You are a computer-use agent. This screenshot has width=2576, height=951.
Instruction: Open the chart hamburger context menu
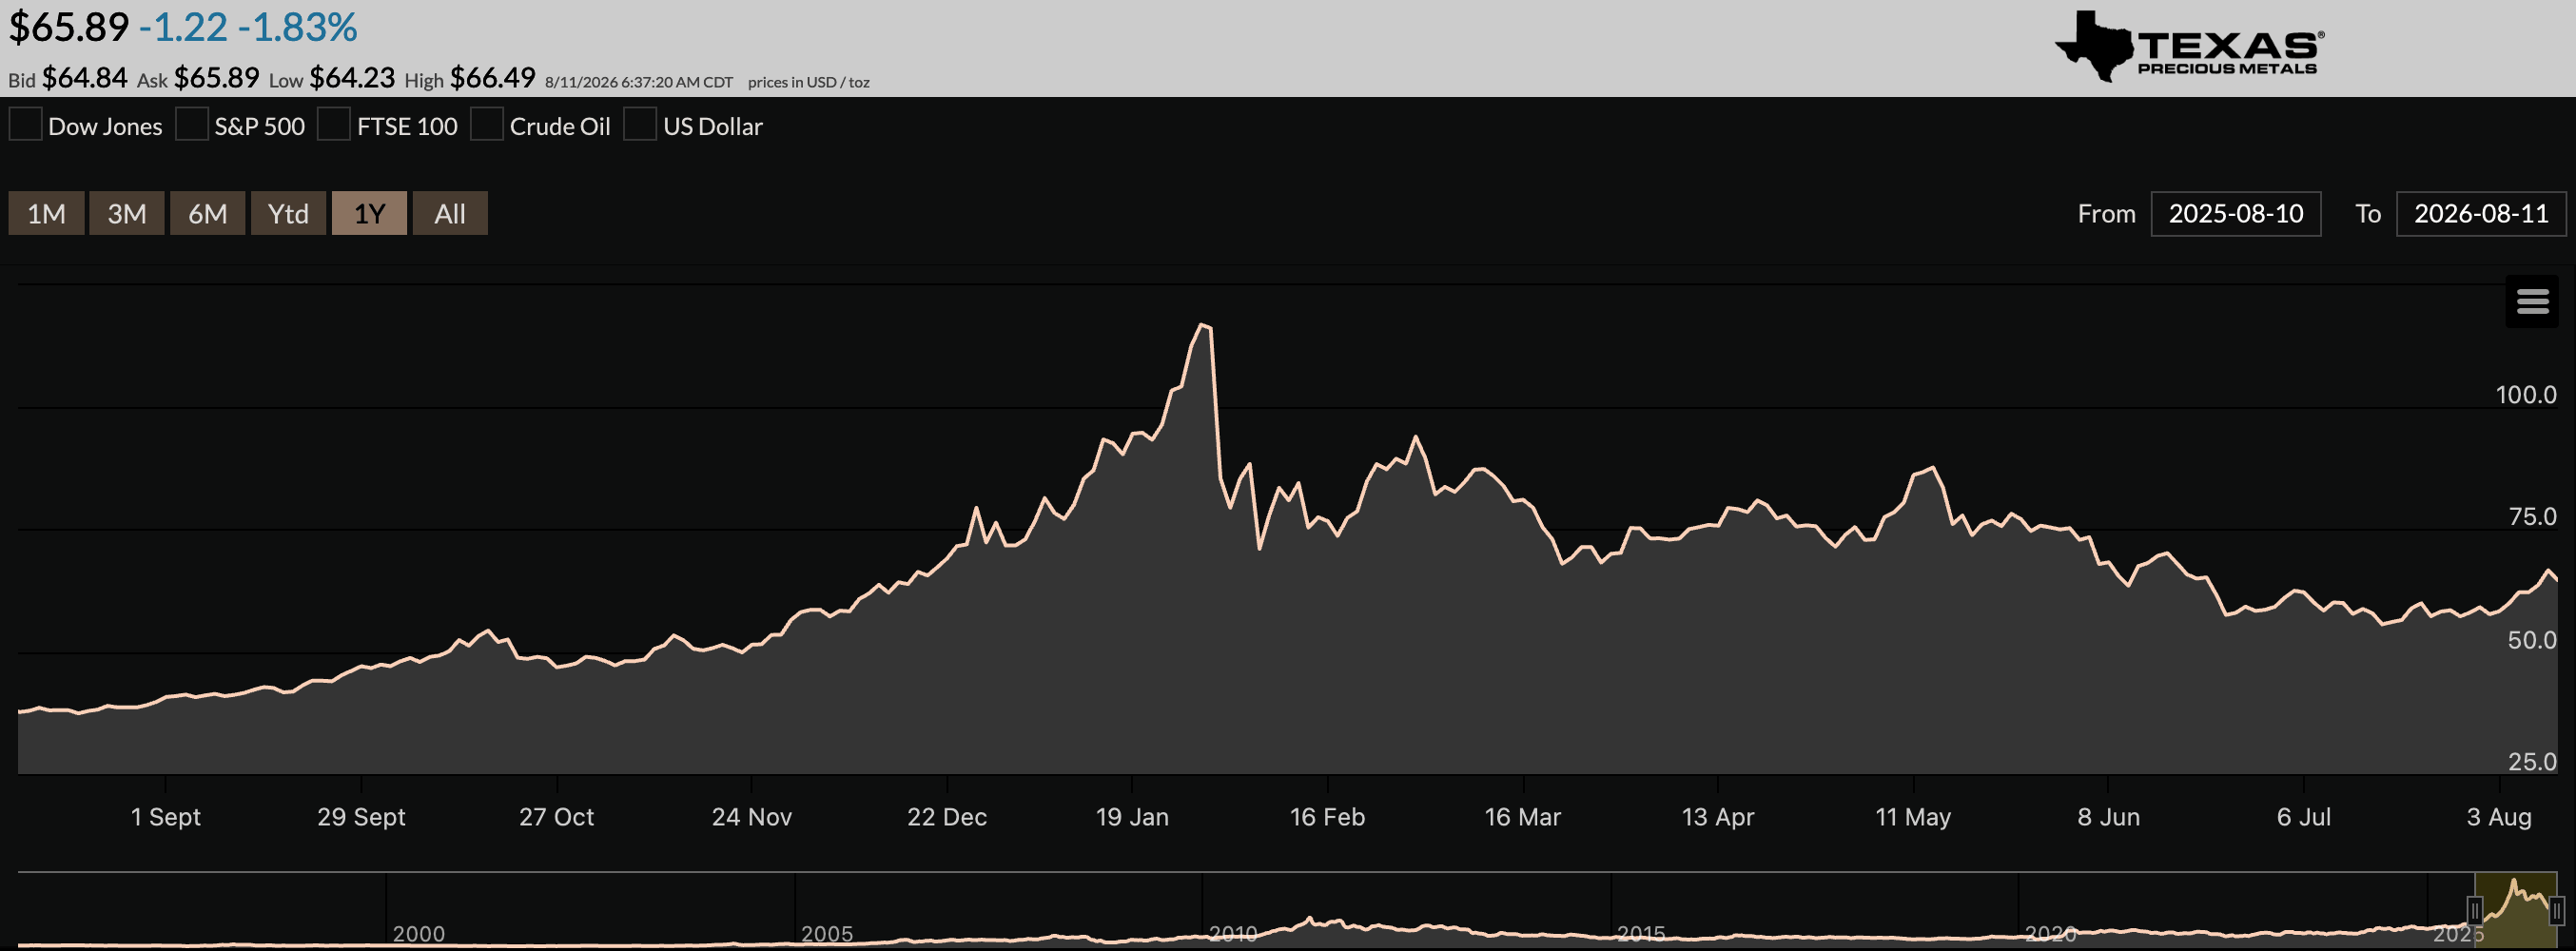pyautogui.click(x=2532, y=301)
